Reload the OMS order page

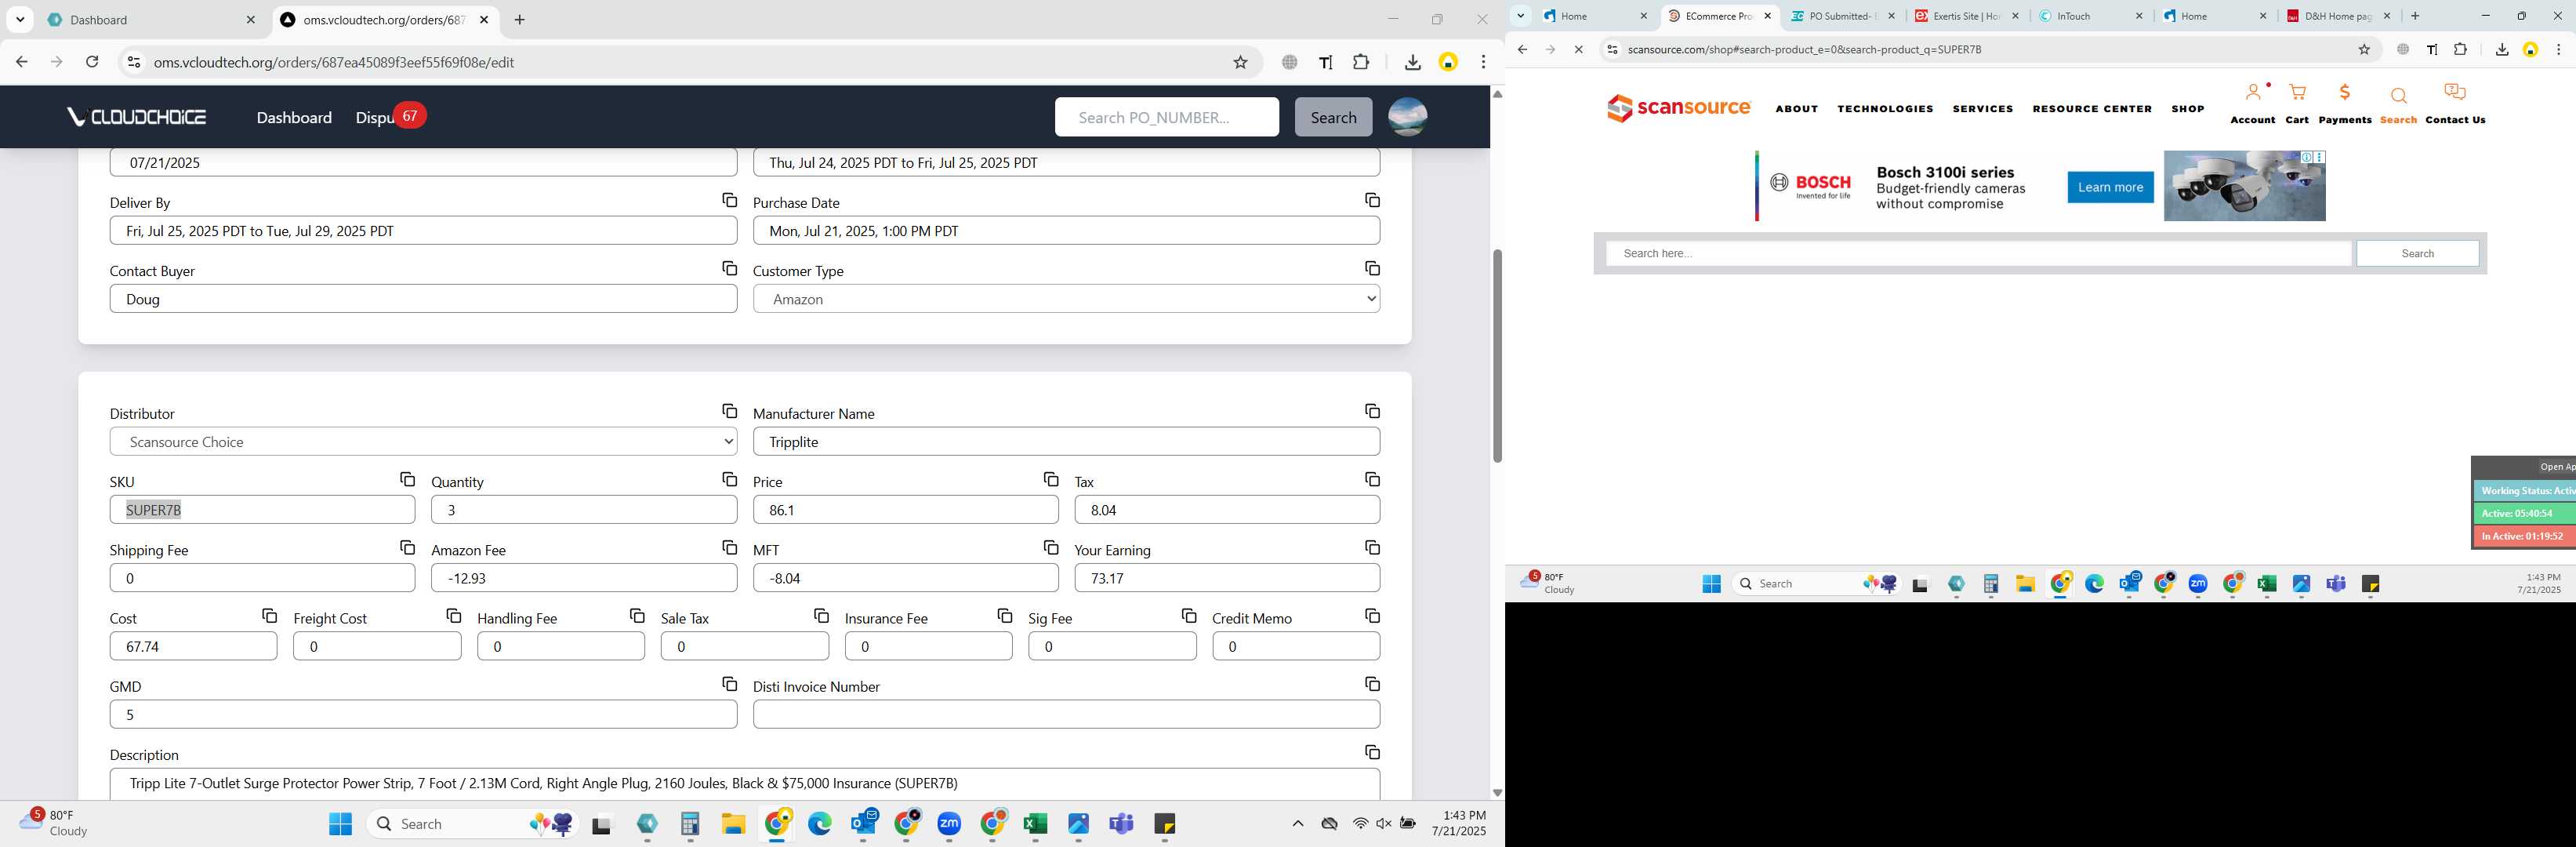click(92, 62)
